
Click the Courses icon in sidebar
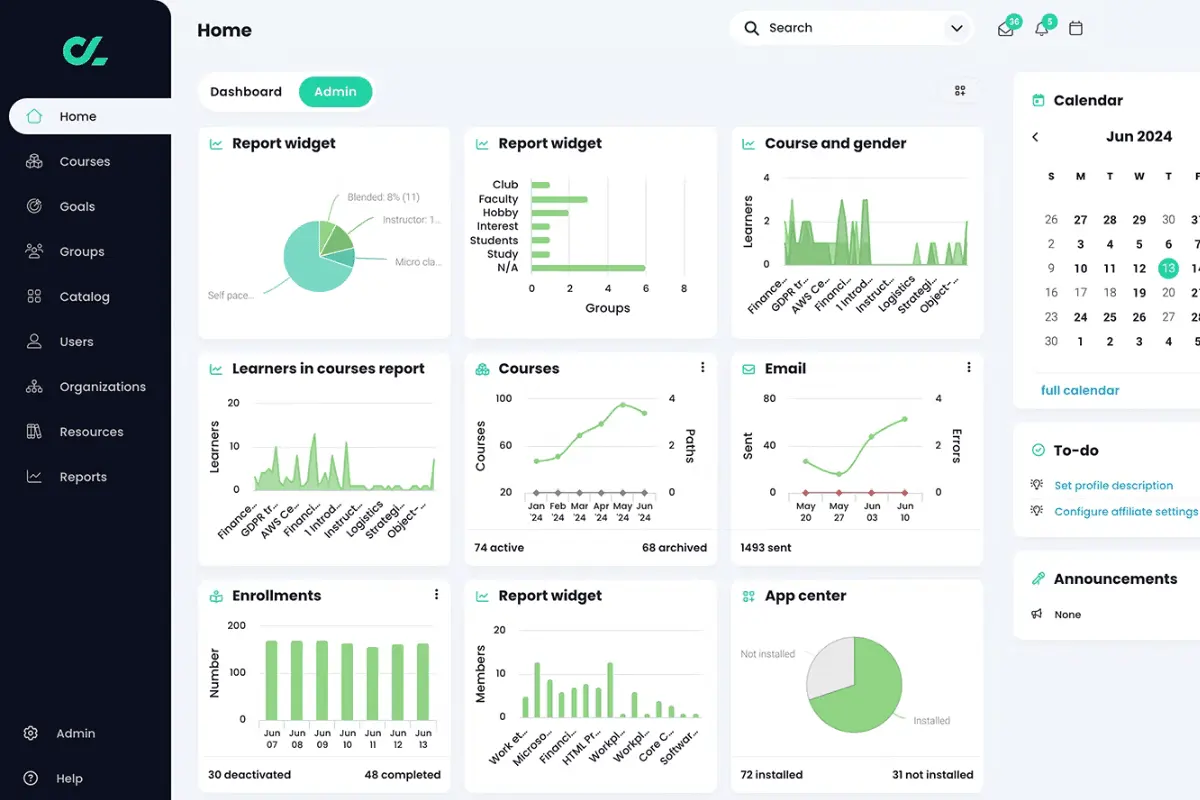pos(34,161)
